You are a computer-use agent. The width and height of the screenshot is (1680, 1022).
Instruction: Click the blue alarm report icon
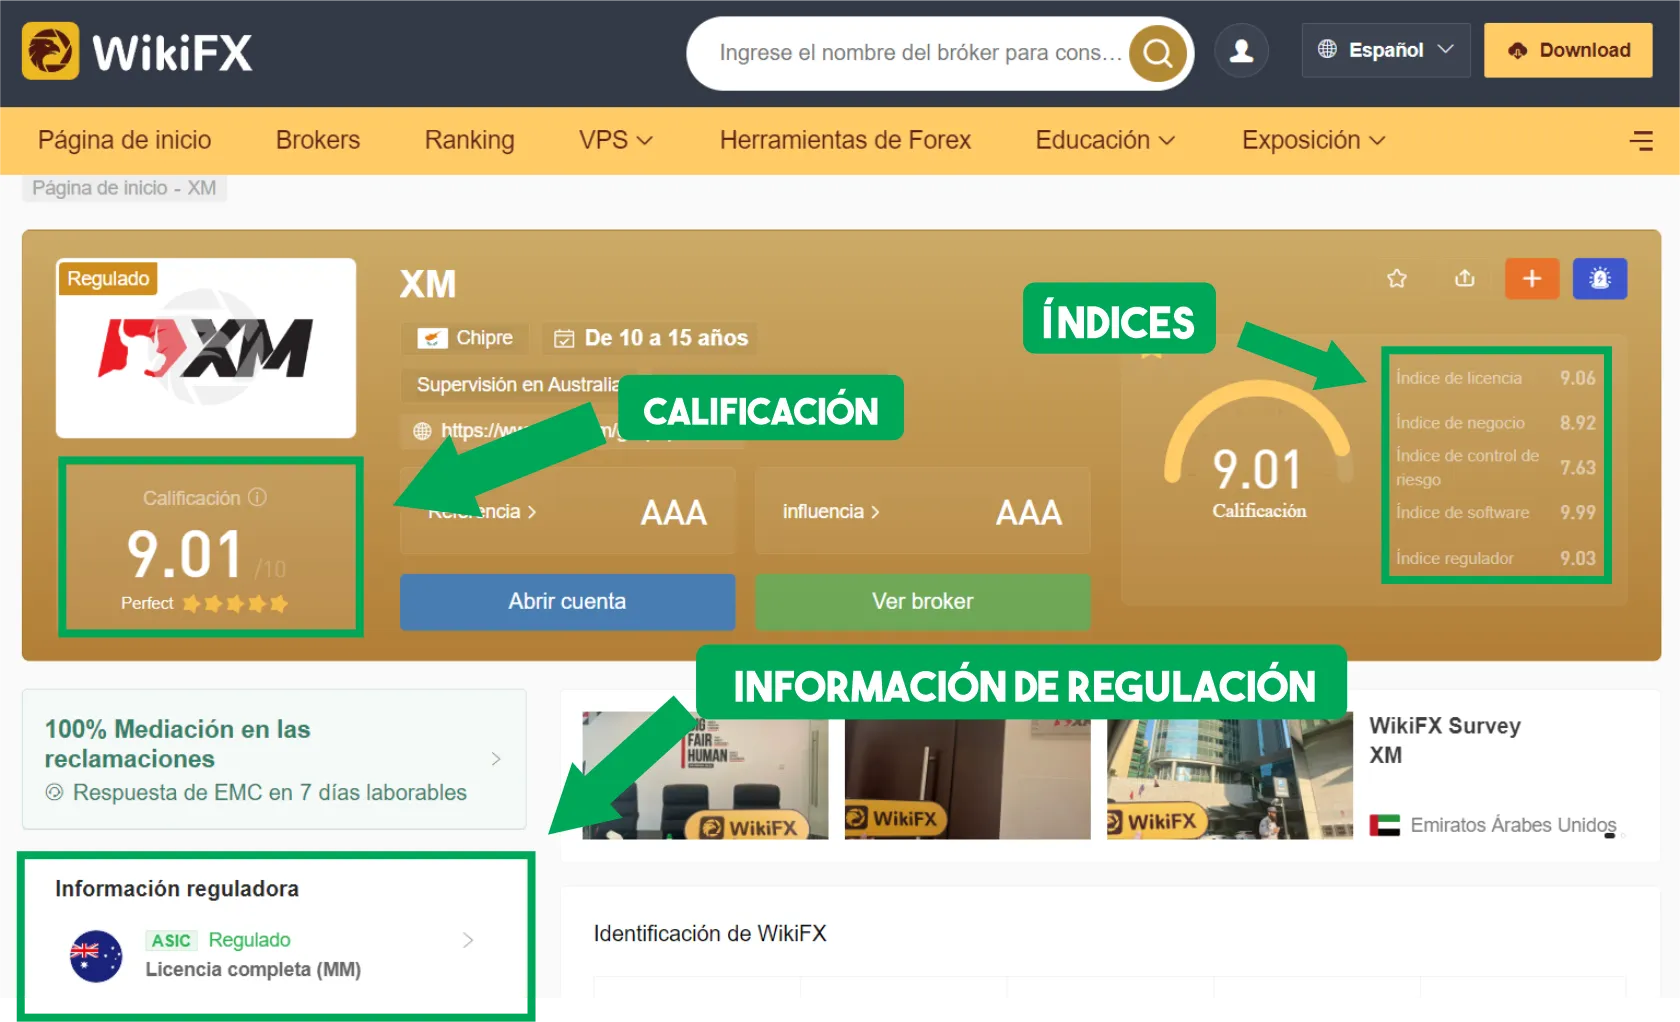1600,278
